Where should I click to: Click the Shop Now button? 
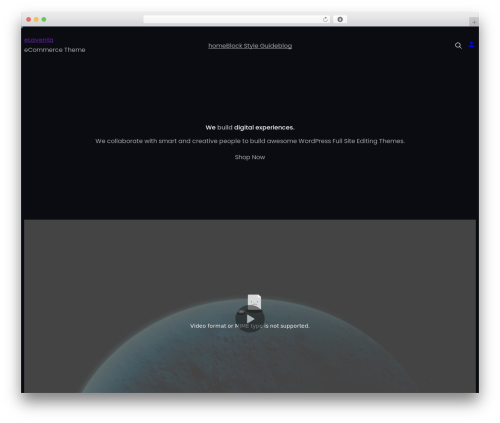point(250,157)
